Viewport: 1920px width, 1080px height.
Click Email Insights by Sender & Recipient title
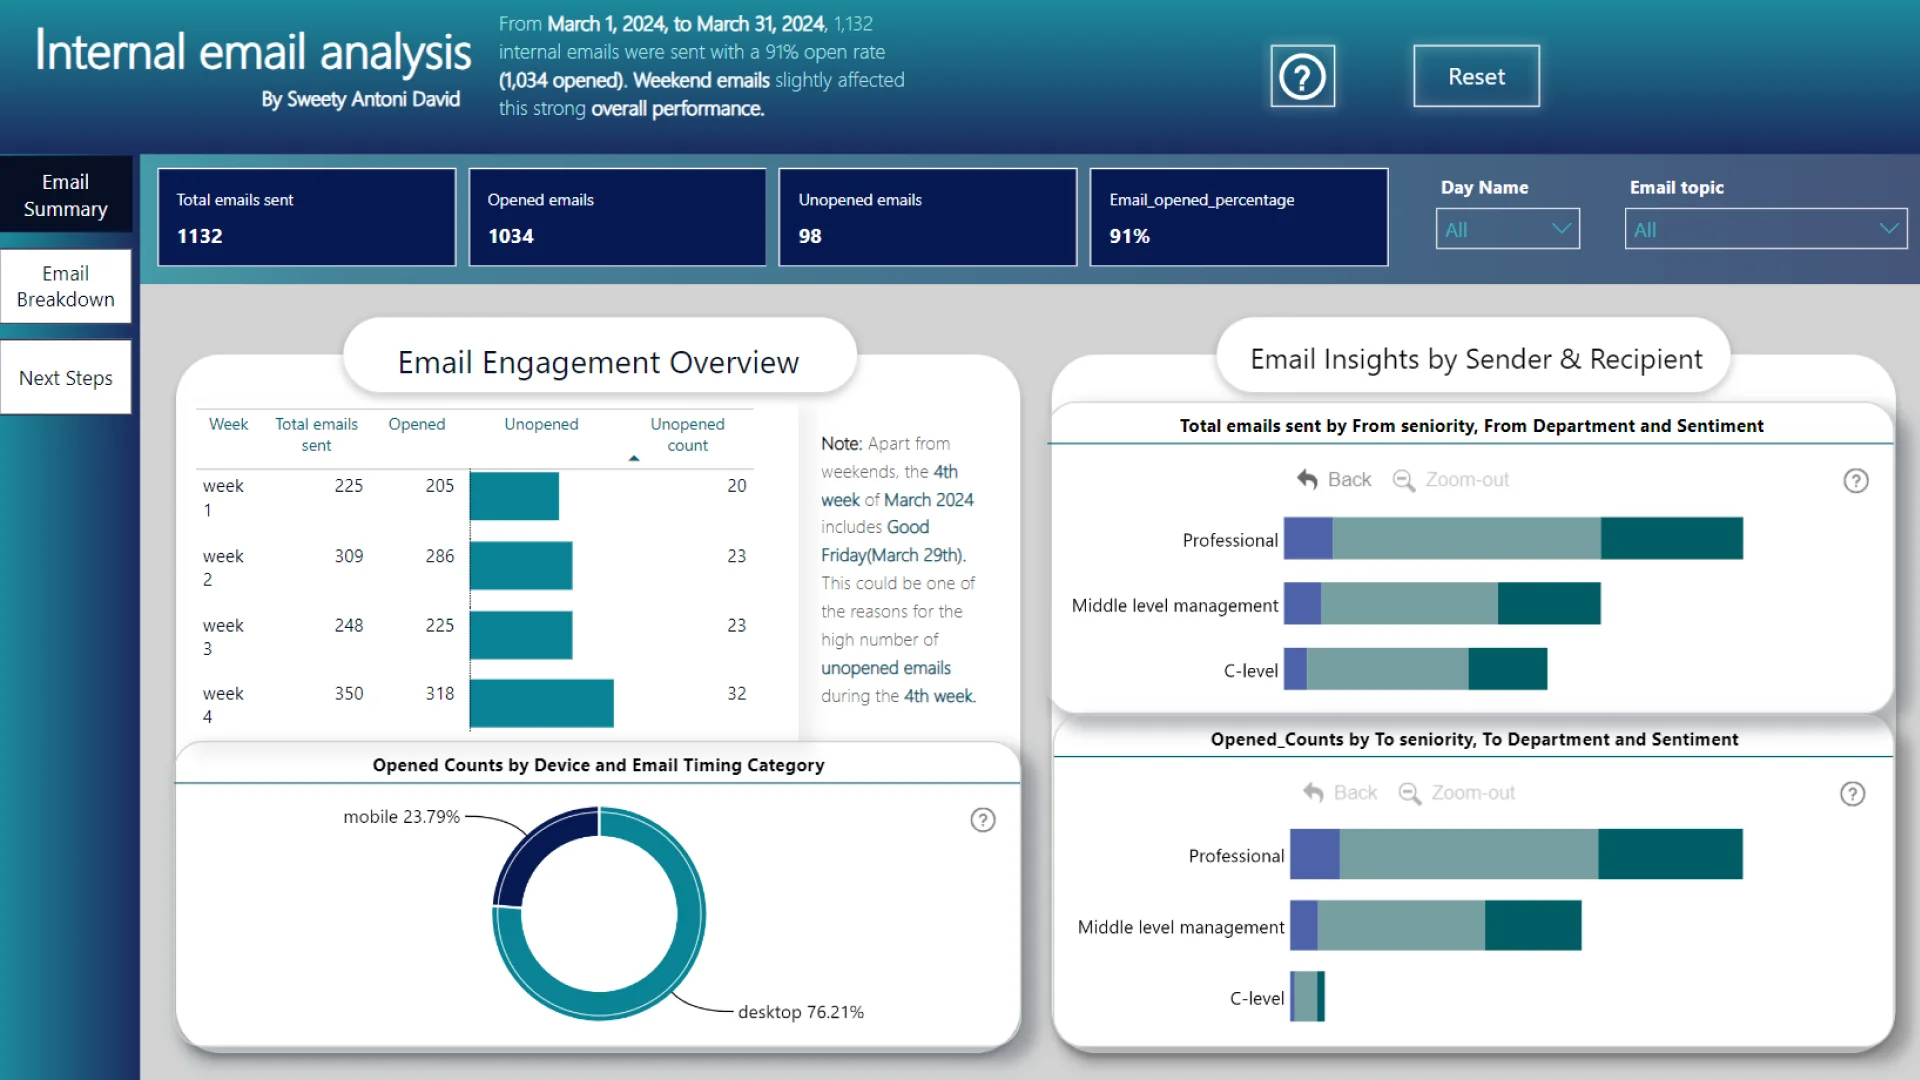click(x=1476, y=359)
